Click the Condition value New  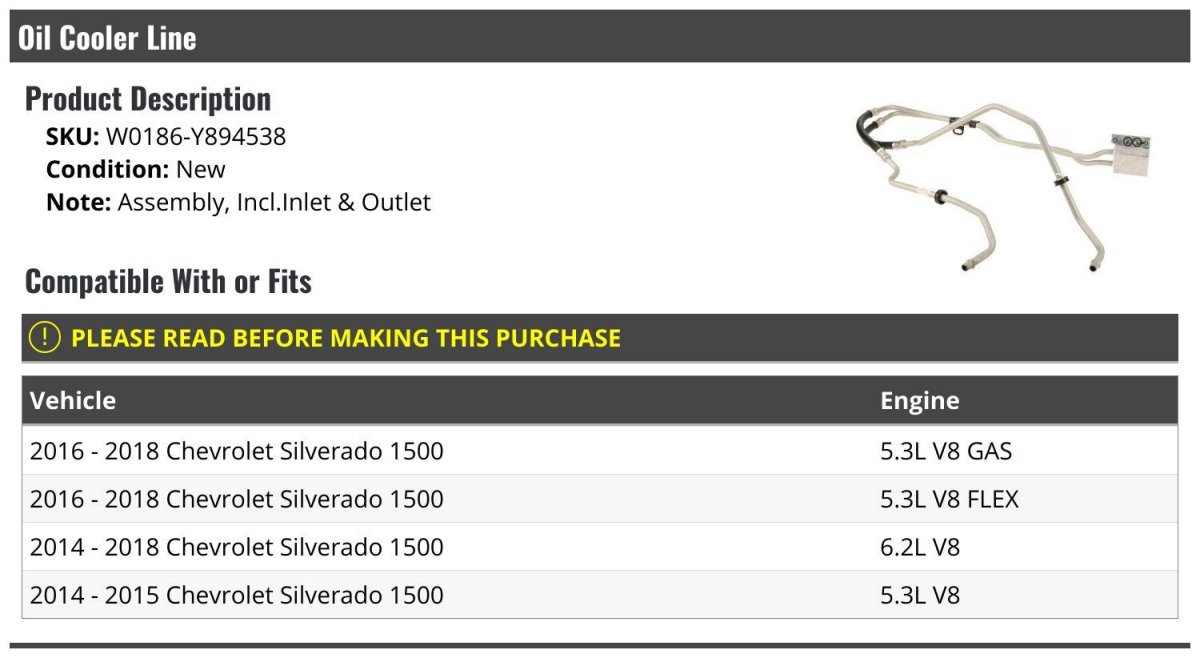point(200,169)
